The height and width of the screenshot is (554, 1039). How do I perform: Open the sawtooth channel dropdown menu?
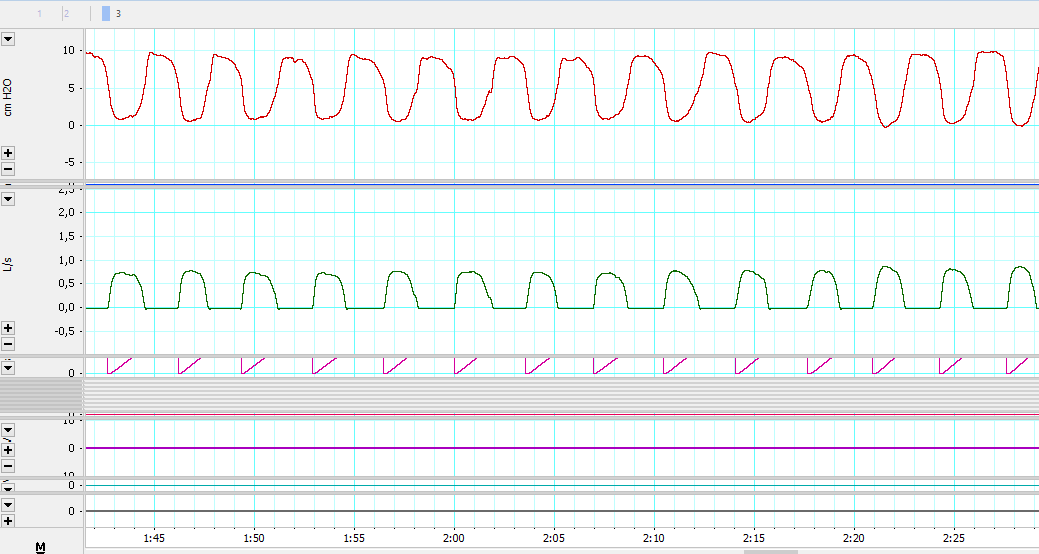point(8,367)
